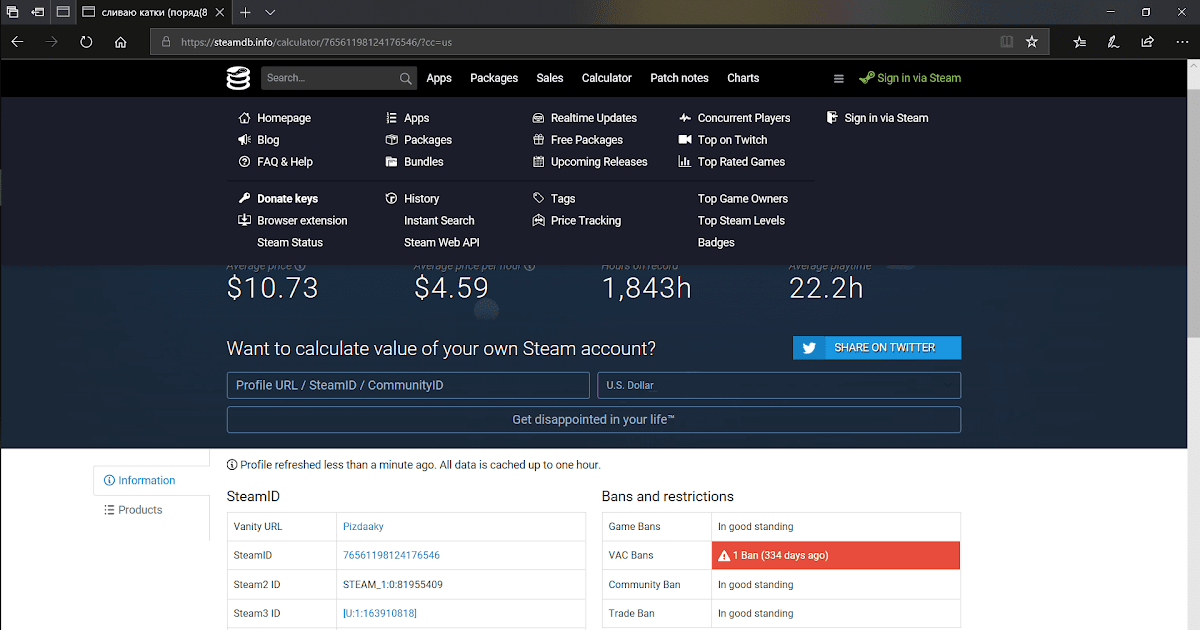Viewport: 1200px width, 630px height.
Task: Click the set tabs aside icon
Action: tap(37, 12)
